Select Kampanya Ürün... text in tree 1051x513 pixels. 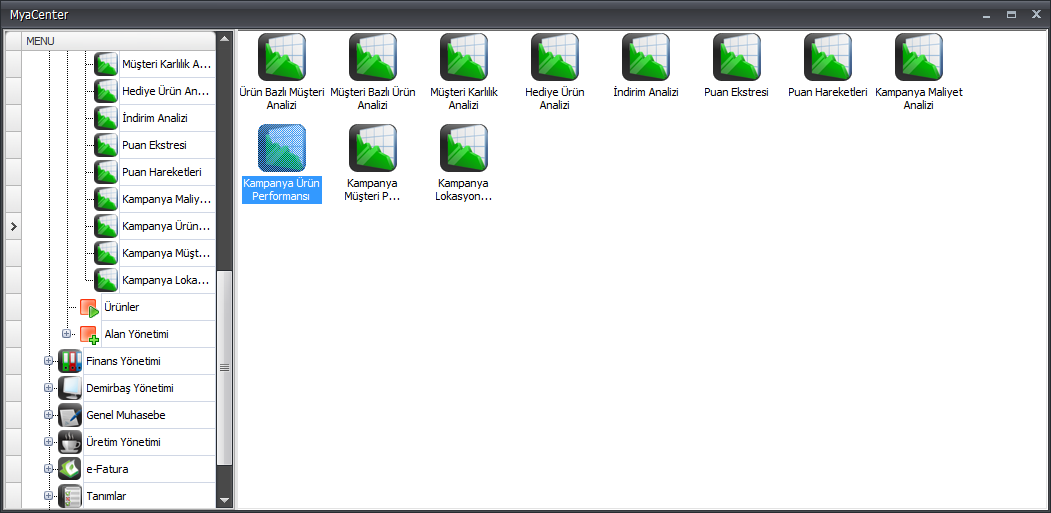pyautogui.click(x=167, y=226)
